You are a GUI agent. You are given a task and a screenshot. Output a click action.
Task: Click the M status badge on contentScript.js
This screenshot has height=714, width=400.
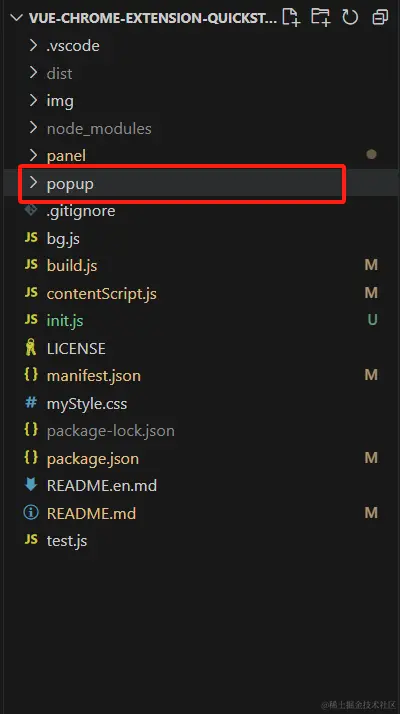click(371, 293)
